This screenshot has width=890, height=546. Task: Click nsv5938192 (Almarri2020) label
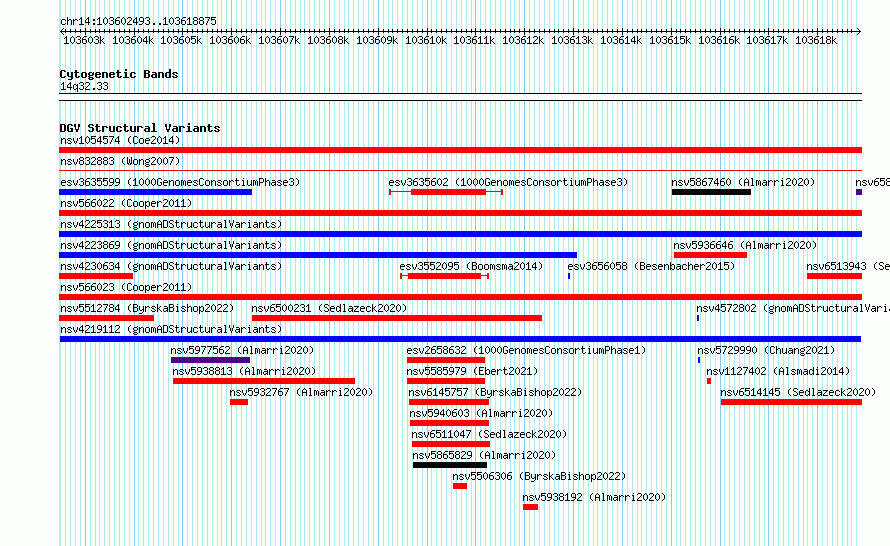click(594, 497)
